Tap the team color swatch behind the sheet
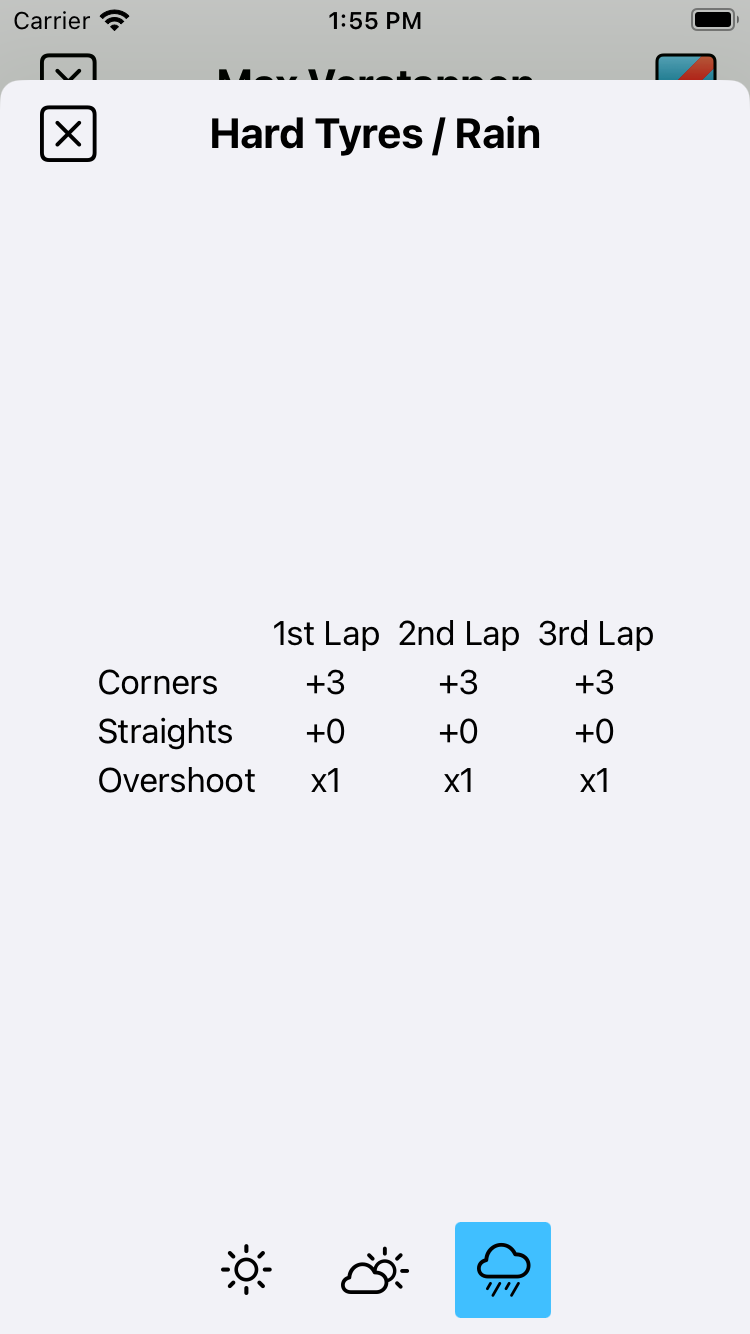Image resolution: width=750 pixels, height=1334 pixels. (686, 68)
